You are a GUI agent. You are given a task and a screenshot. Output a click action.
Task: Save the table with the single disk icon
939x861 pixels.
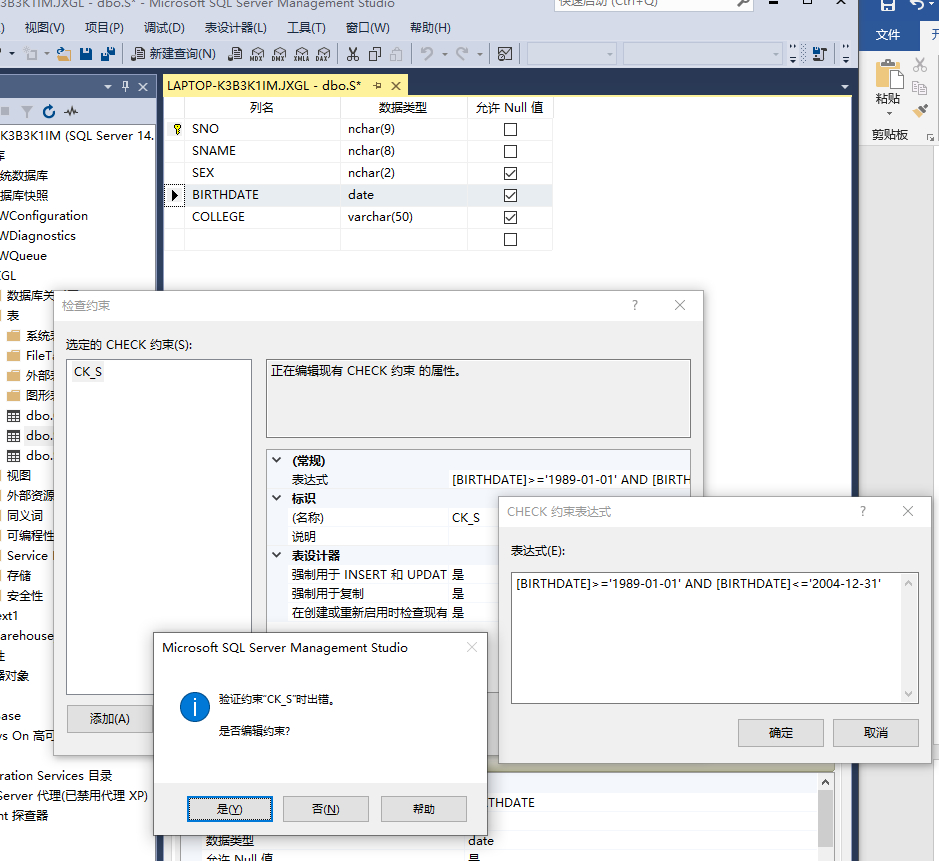[x=86, y=54]
